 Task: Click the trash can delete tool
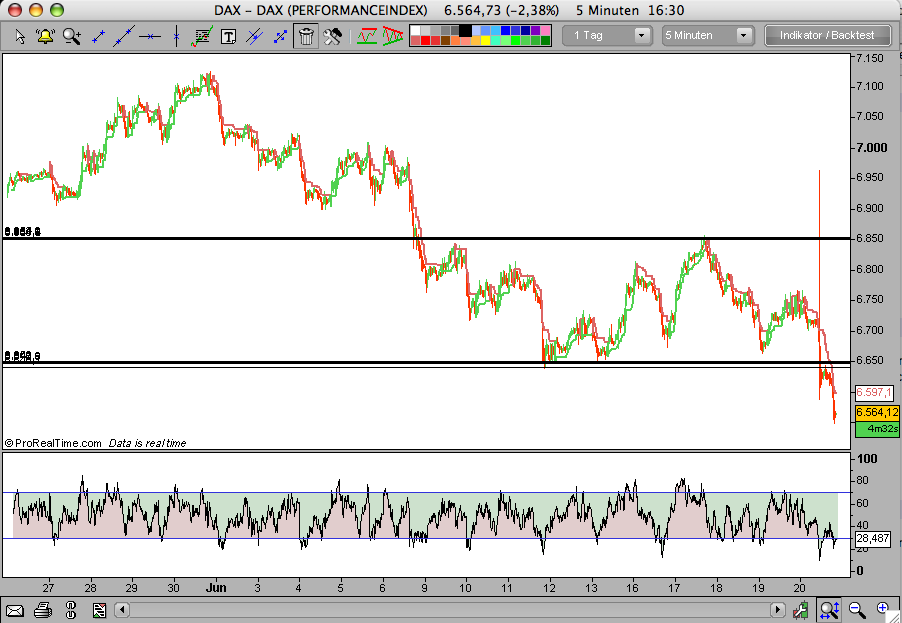(306, 36)
